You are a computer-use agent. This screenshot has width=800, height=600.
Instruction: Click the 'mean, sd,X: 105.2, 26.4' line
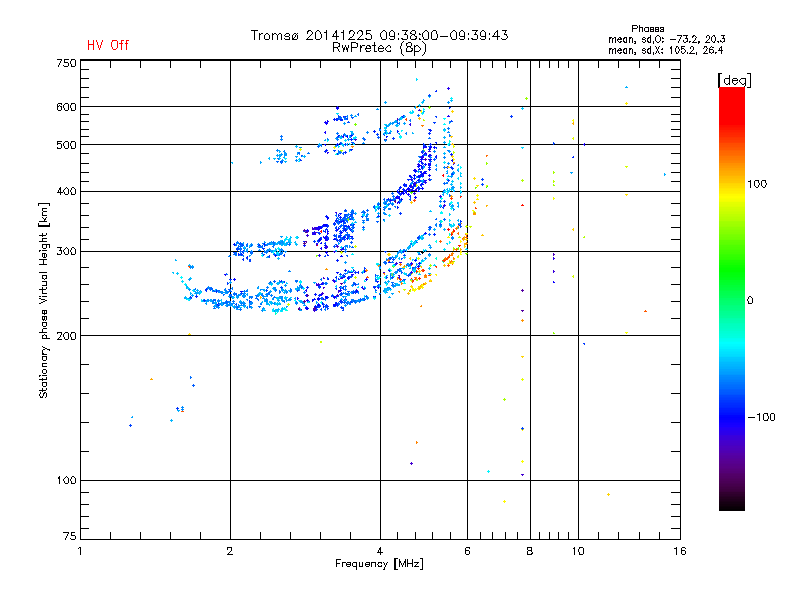[666, 50]
